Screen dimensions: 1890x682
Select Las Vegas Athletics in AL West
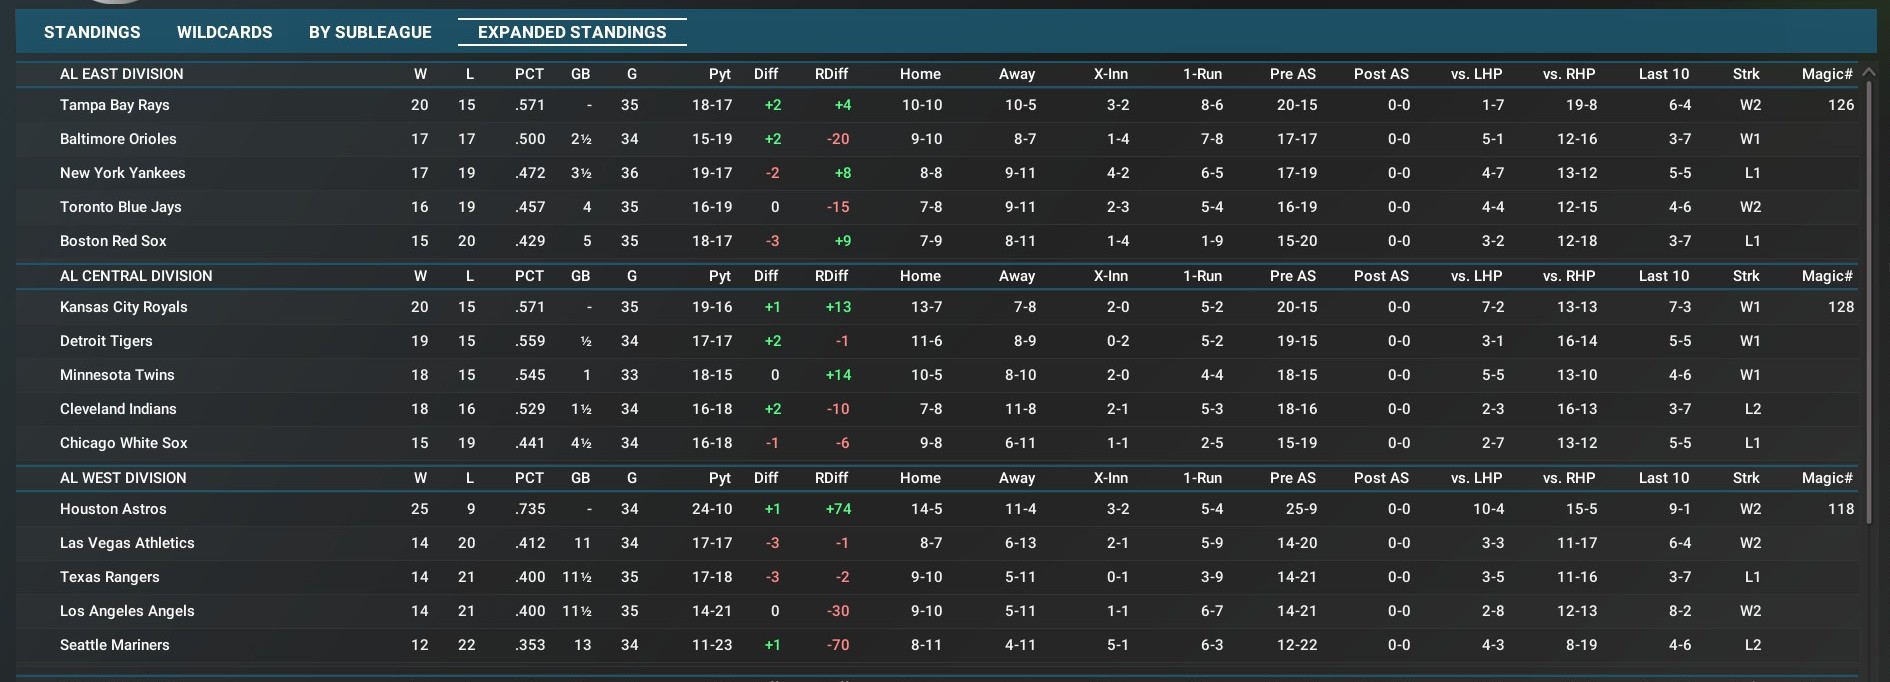point(127,543)
